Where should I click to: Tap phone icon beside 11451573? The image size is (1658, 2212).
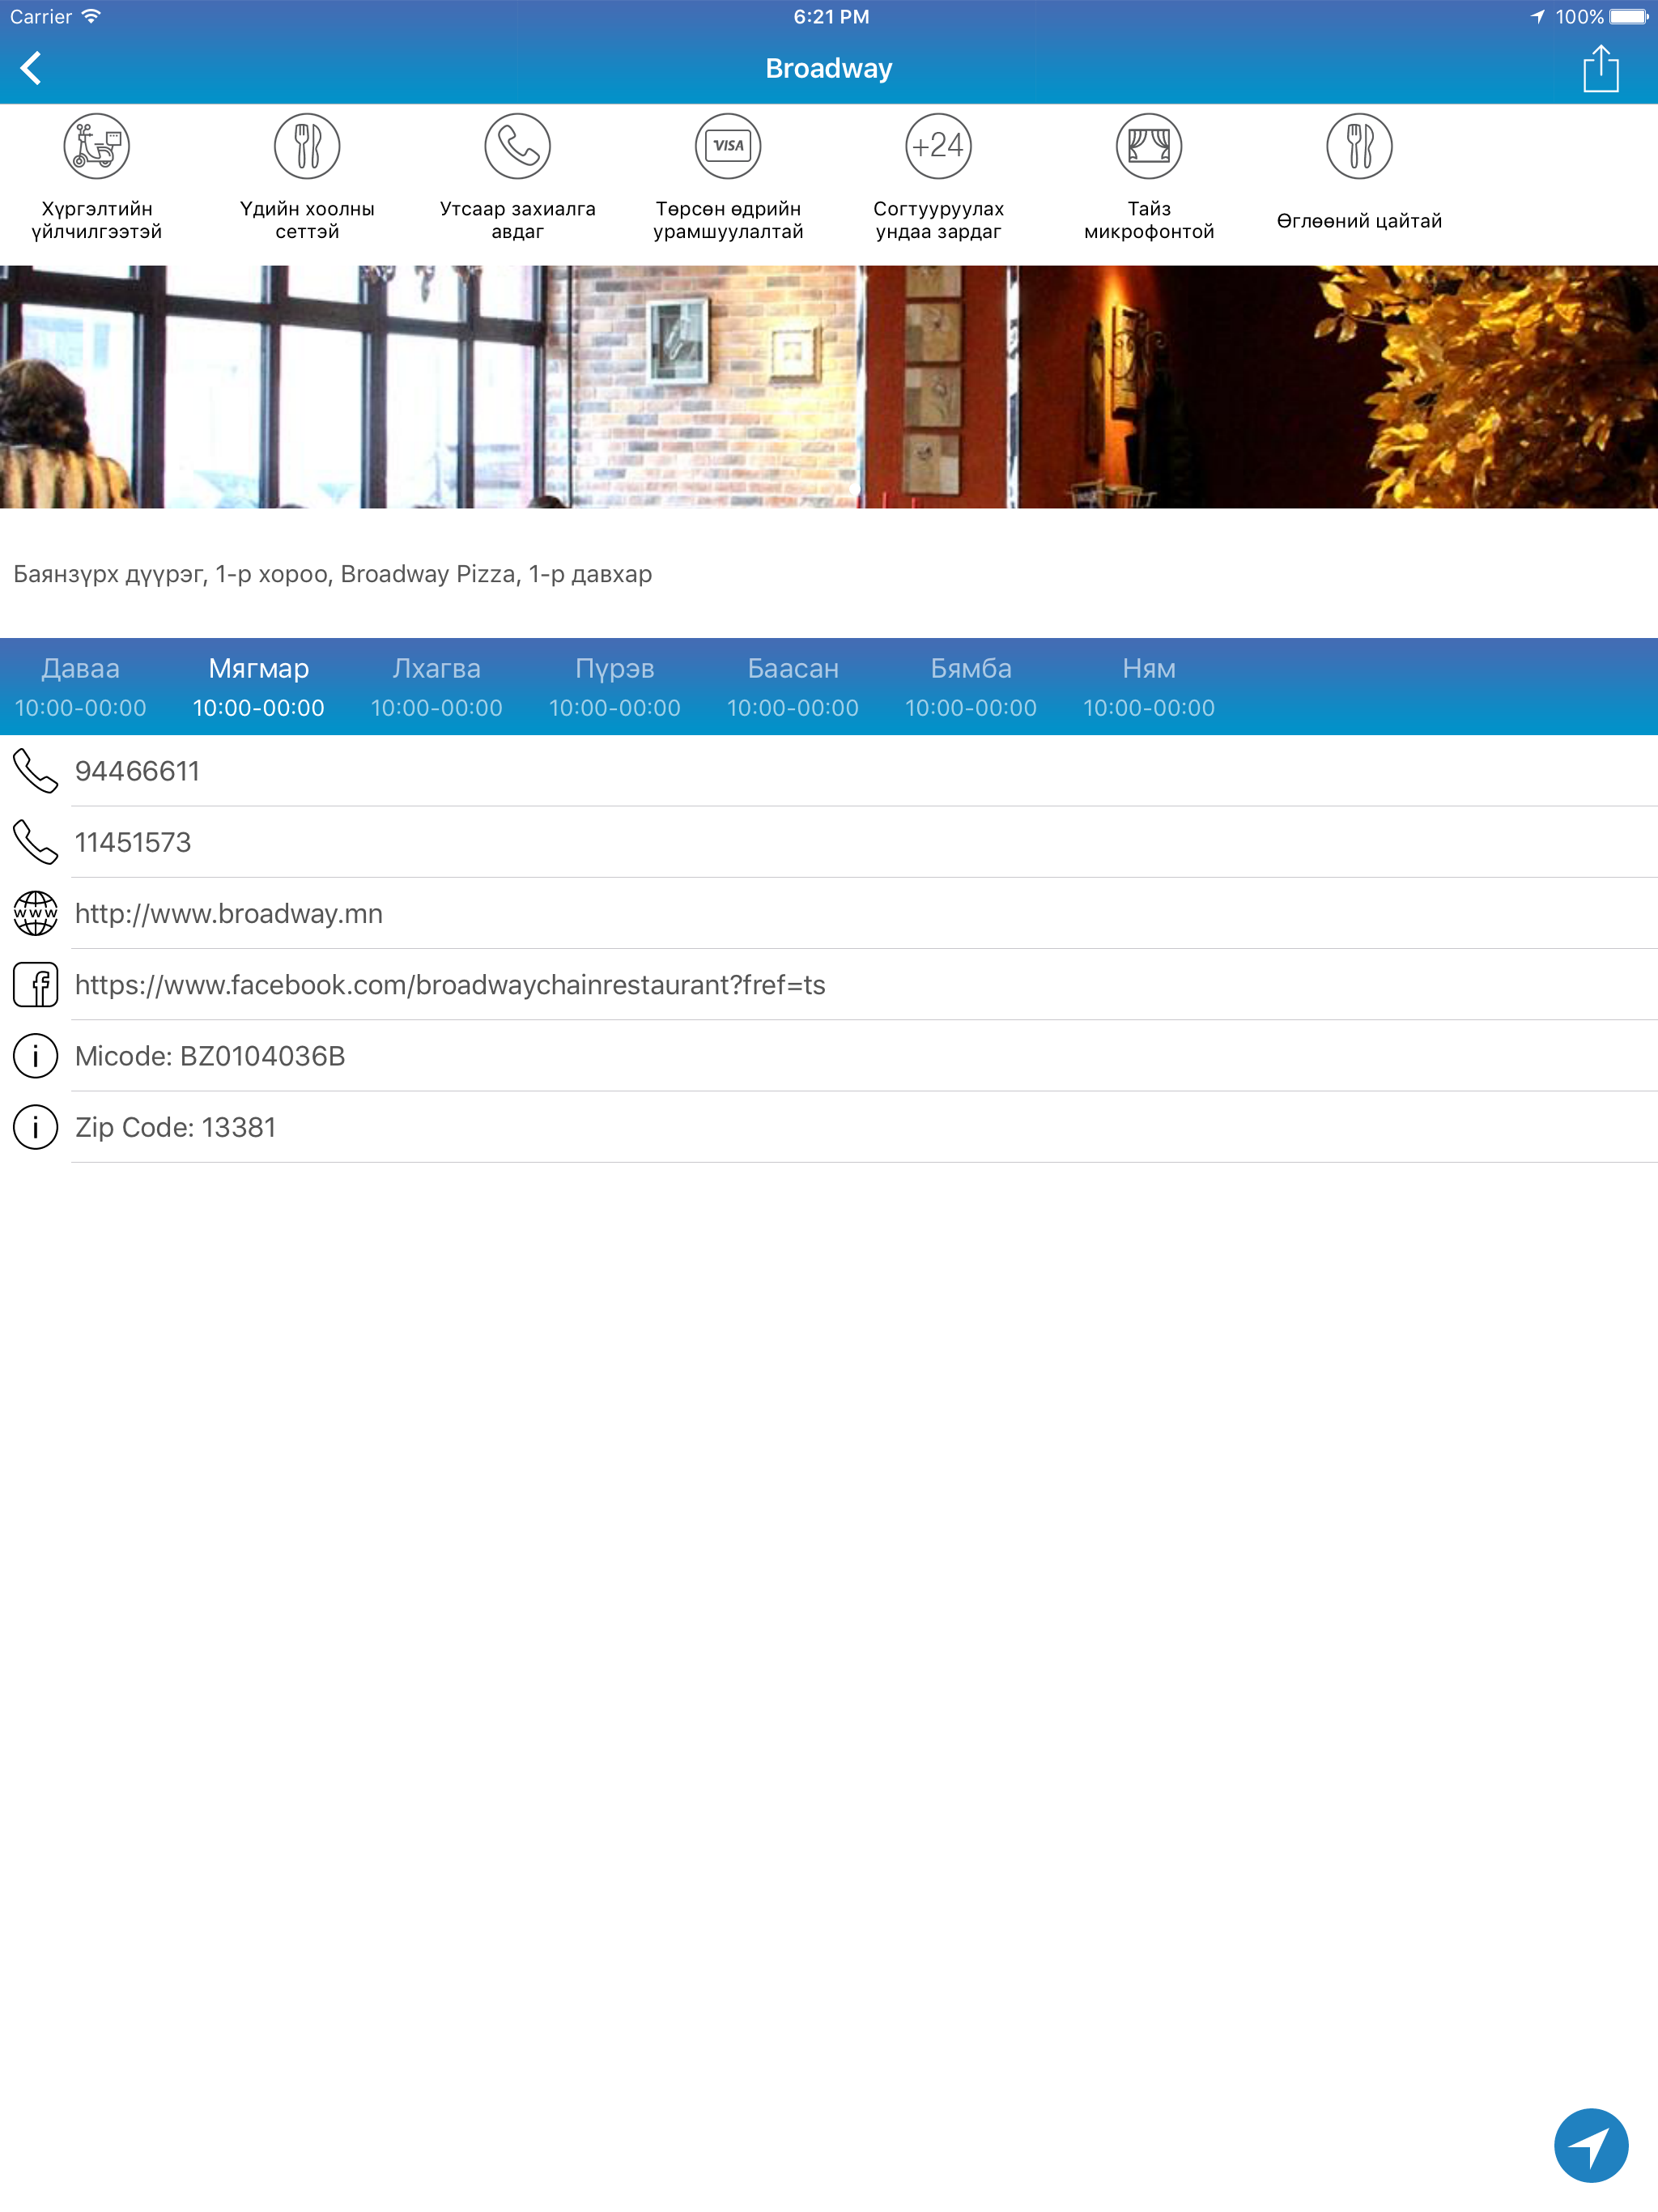(x=35, y=842)
